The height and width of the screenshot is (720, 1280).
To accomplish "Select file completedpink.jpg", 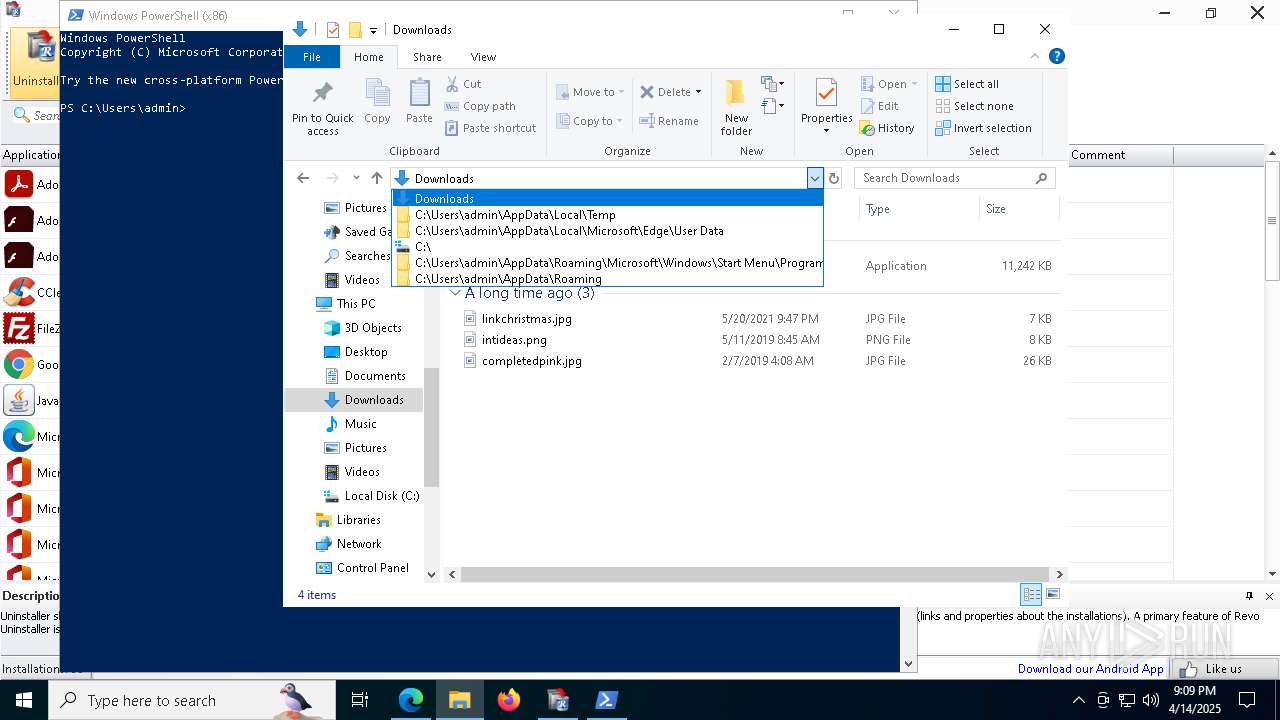I will point(531,360).
